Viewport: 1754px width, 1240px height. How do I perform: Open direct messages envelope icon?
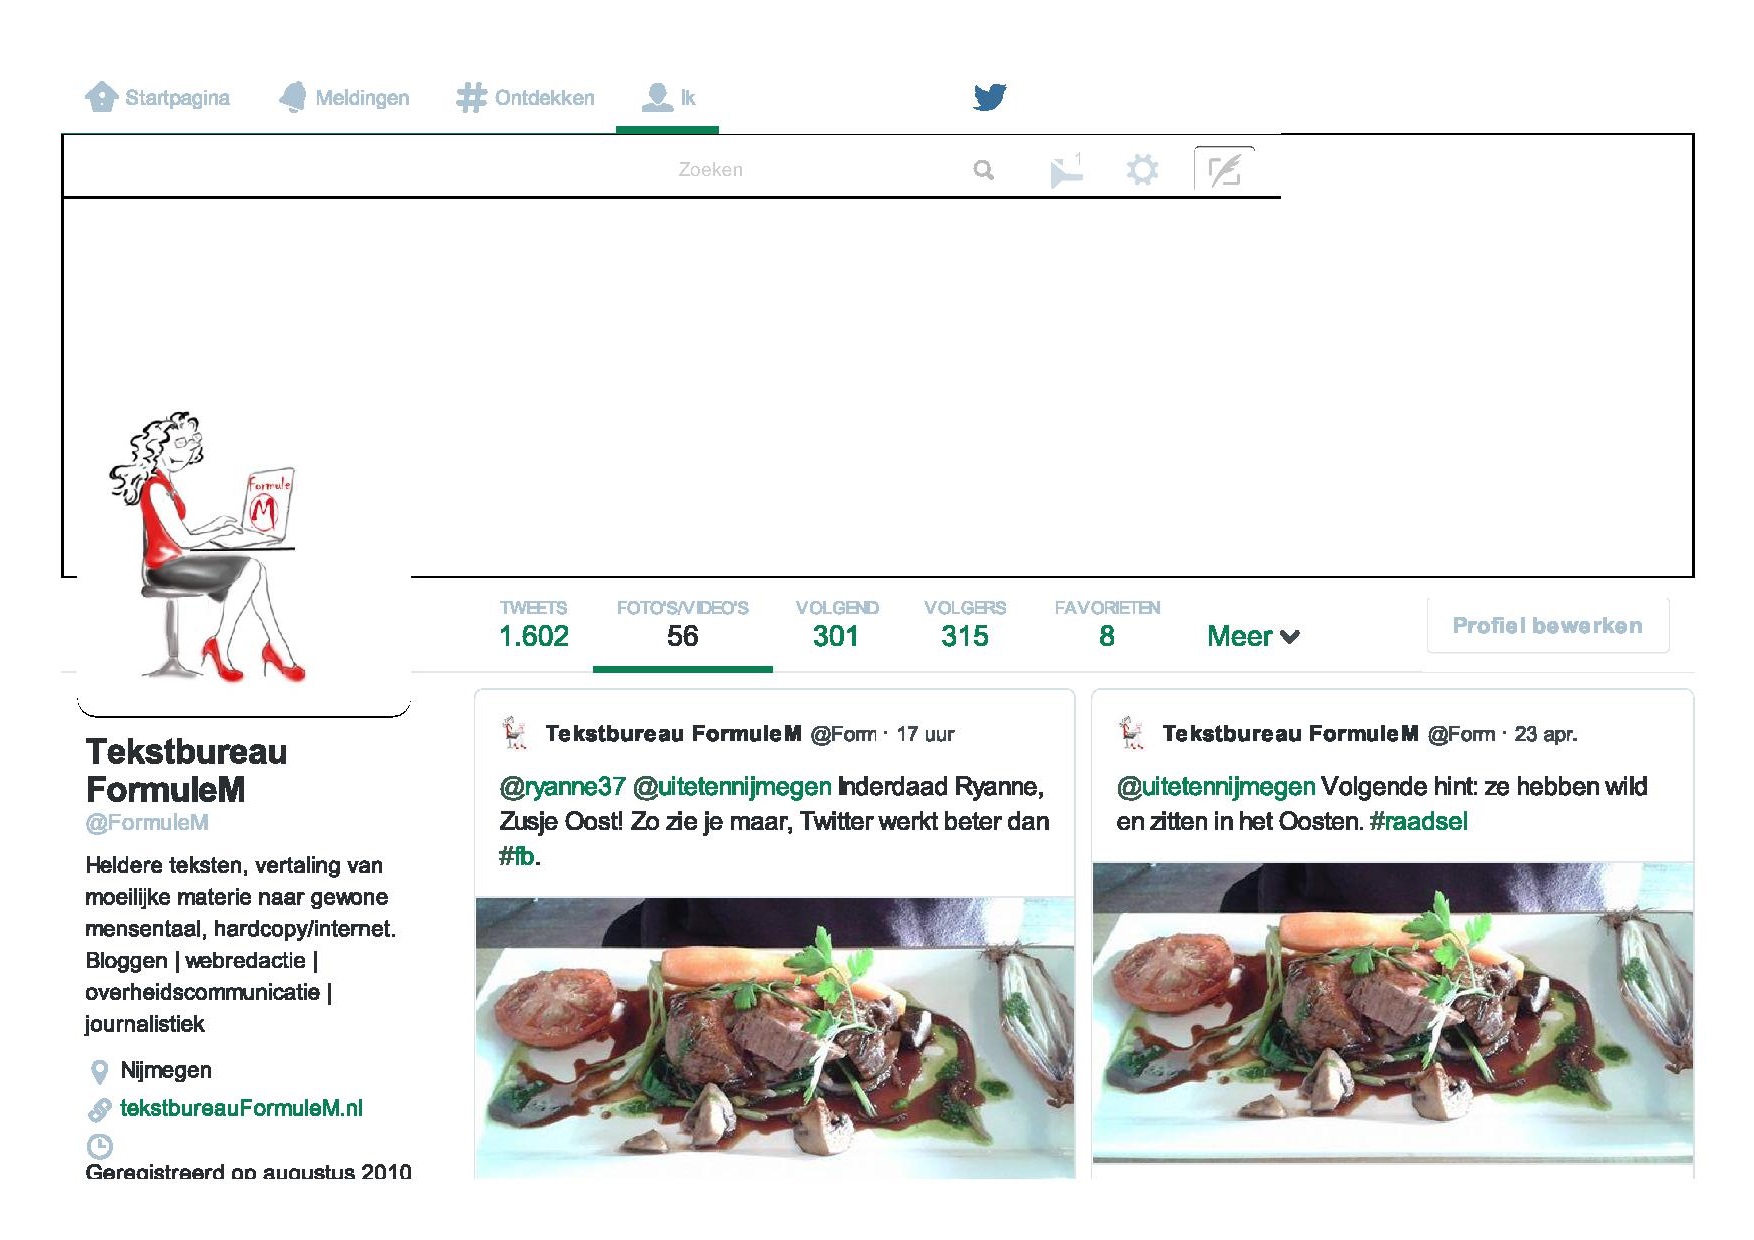[1066, 171]
